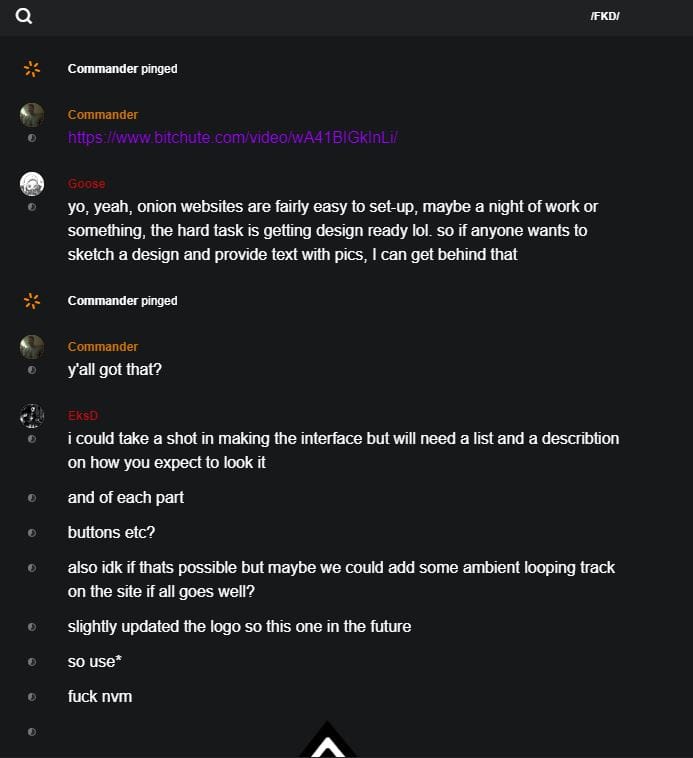Click Commander's avatar beside "y'all got that?"
The width and height of the screenshot is (693, 758).
(x=32, y=347)
